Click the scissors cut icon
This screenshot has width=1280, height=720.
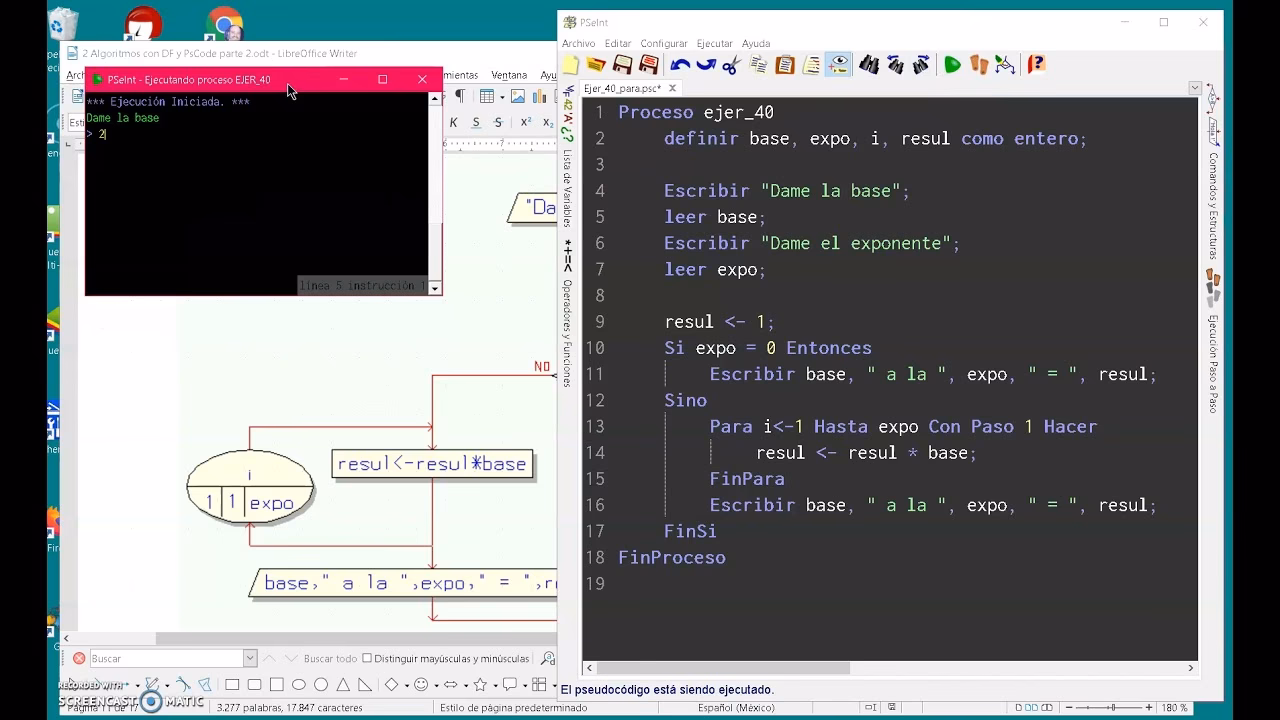[731, 65]
